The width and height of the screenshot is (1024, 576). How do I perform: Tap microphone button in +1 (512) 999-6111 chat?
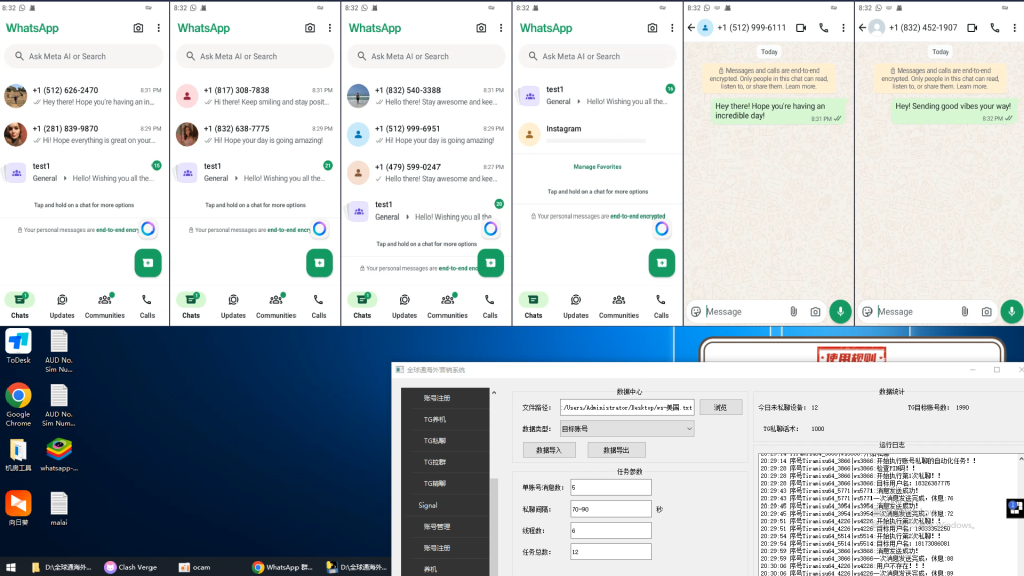(x=840, y=312)
